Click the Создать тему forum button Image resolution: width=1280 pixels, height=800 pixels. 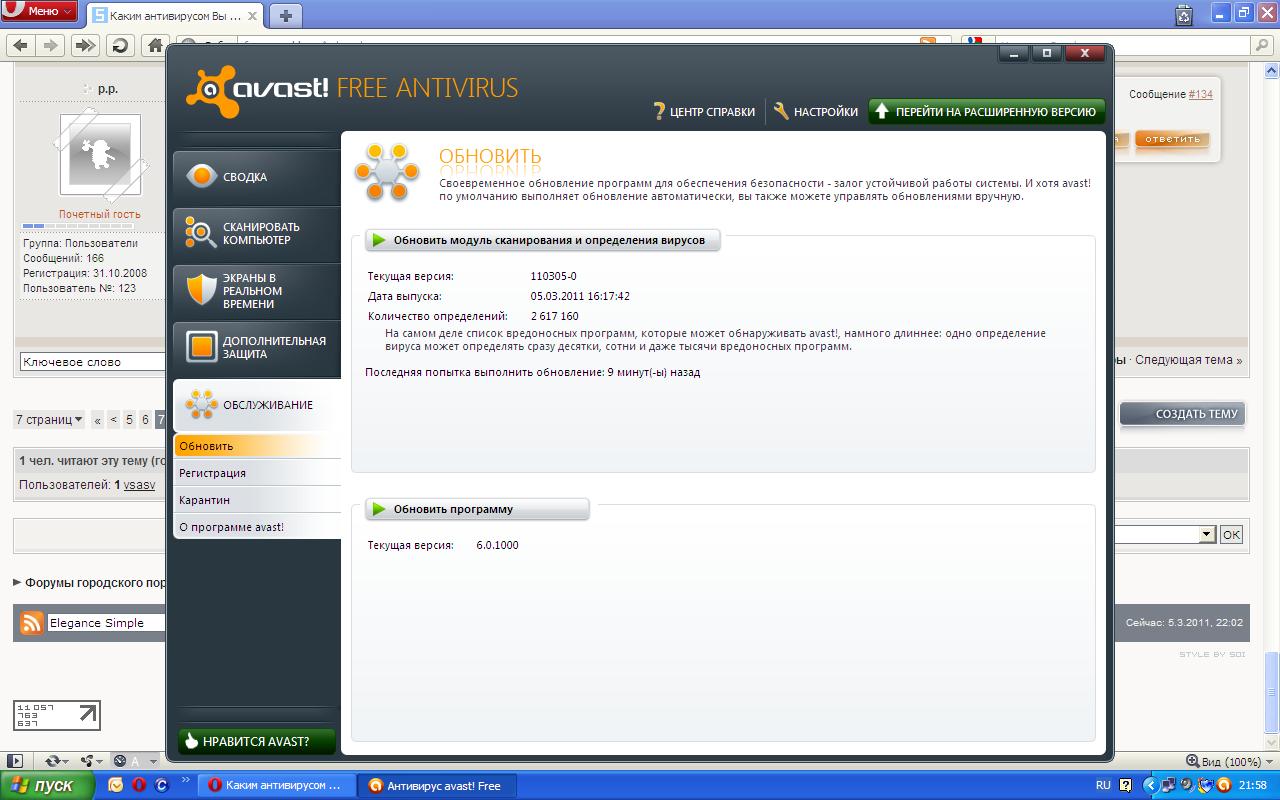pyautogui.click(x=1182, y=414)
